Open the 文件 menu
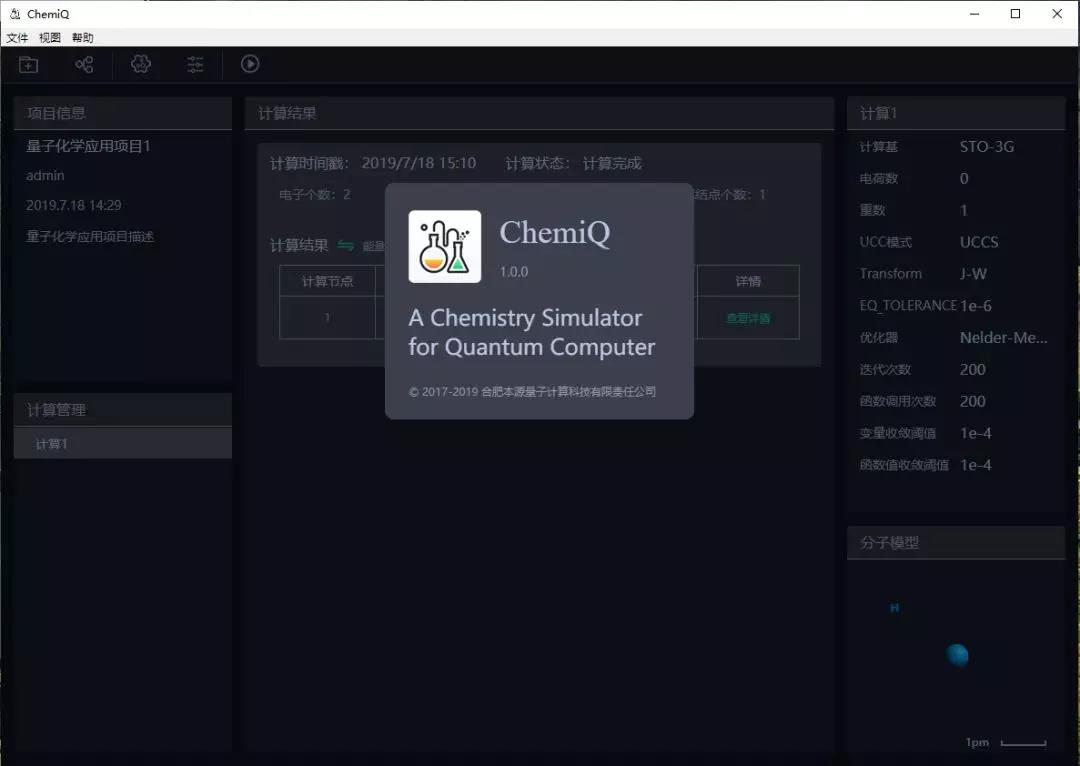Image resolution: width=1080 pixels, height=766 pixels. tap(17, 37)
